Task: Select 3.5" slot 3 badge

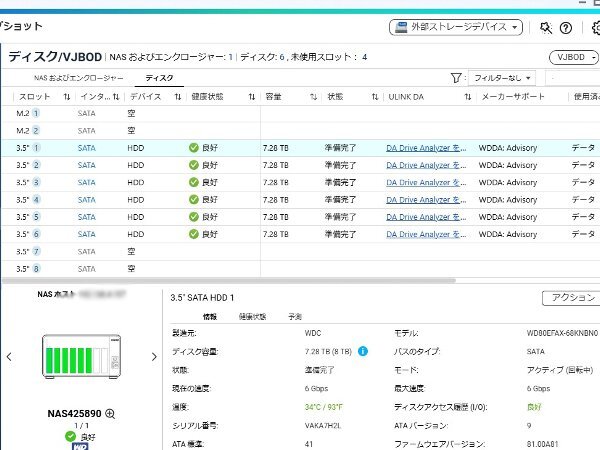Action: 36,182
